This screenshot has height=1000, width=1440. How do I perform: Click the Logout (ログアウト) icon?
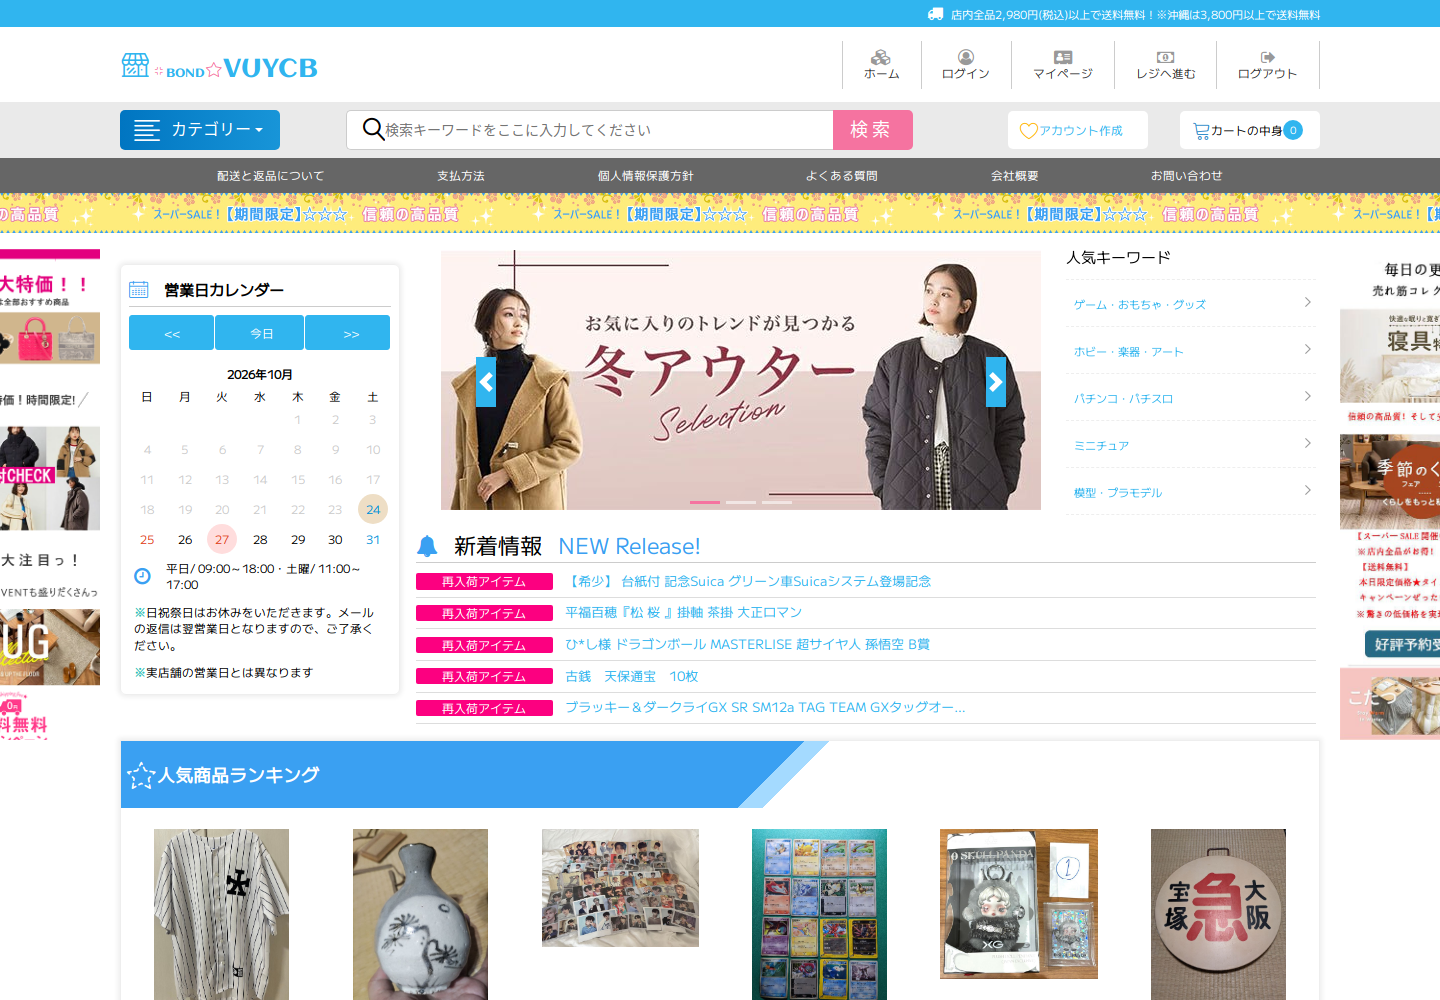[1267, 57]
